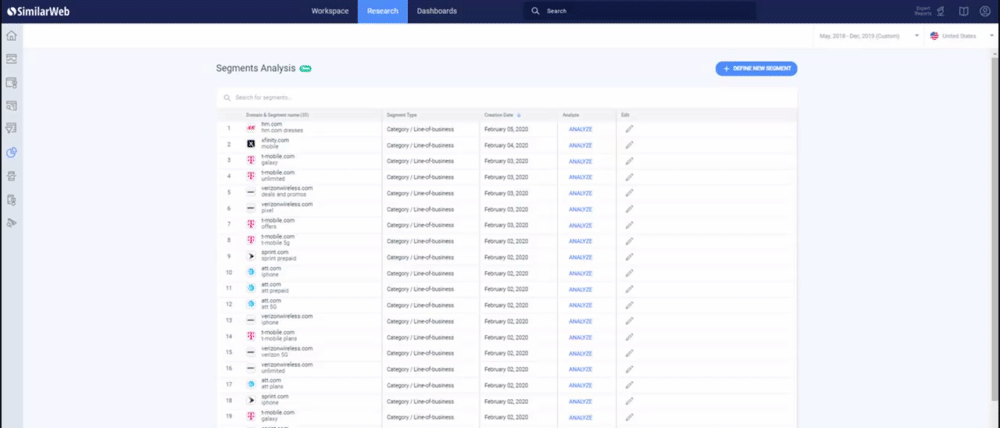Image resolution: width=1000 pixels, height=428 pixels.
Task: Click the SimilarWeb logo
Action: point(38,11)
